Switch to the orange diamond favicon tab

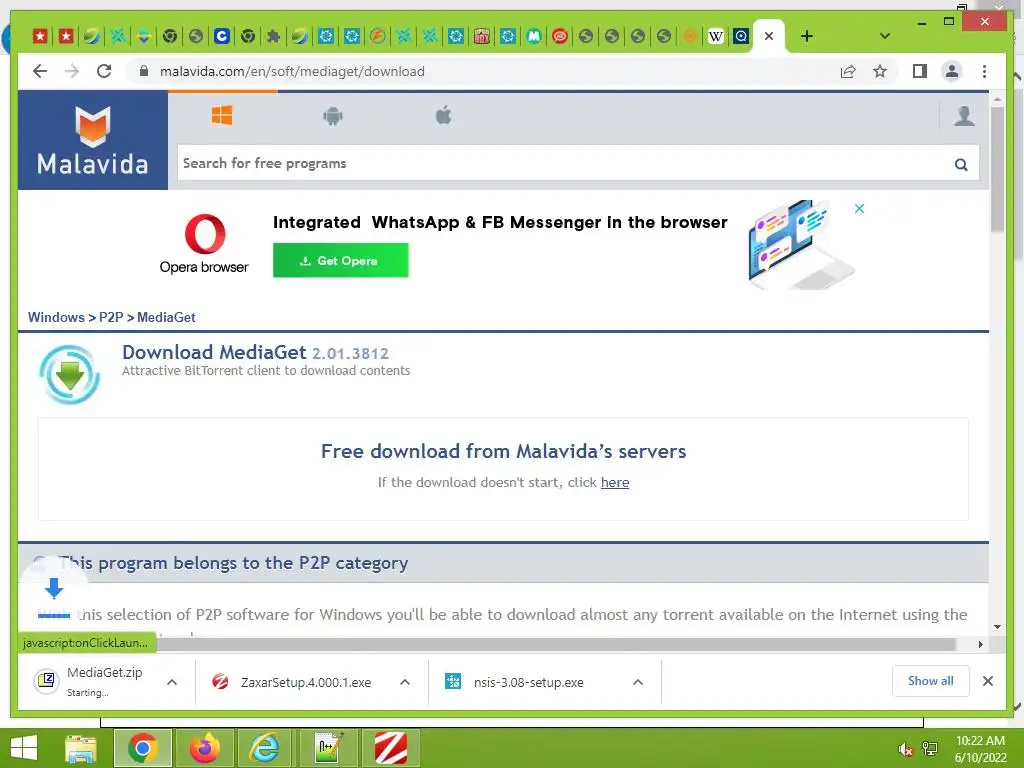click(x=690, y=36)
